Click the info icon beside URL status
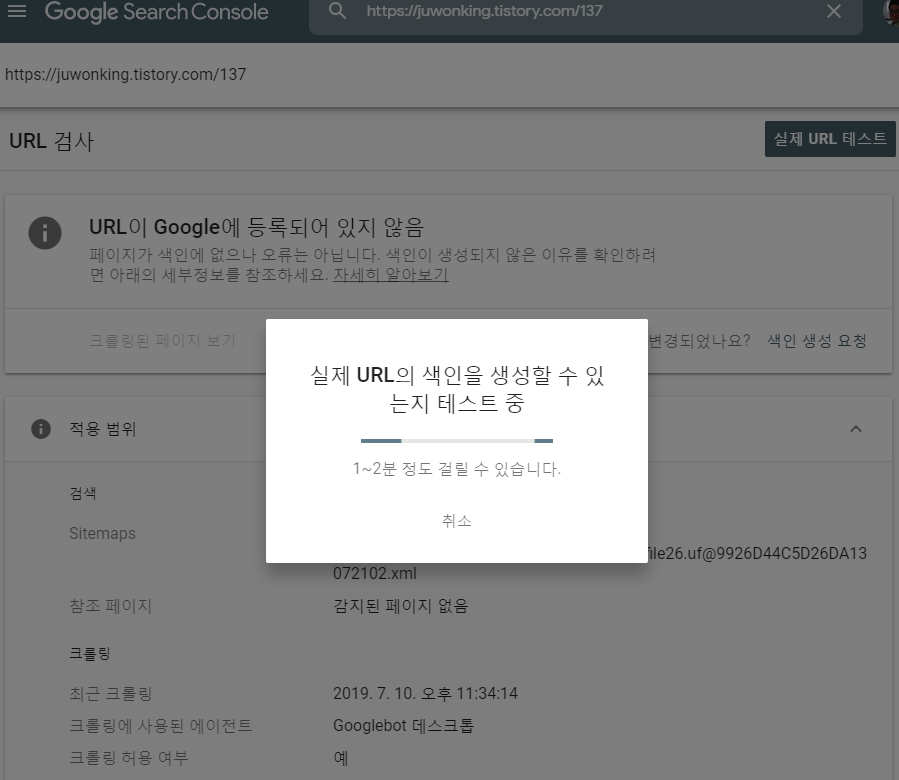 pyautogui.click(x=45, y=233)
